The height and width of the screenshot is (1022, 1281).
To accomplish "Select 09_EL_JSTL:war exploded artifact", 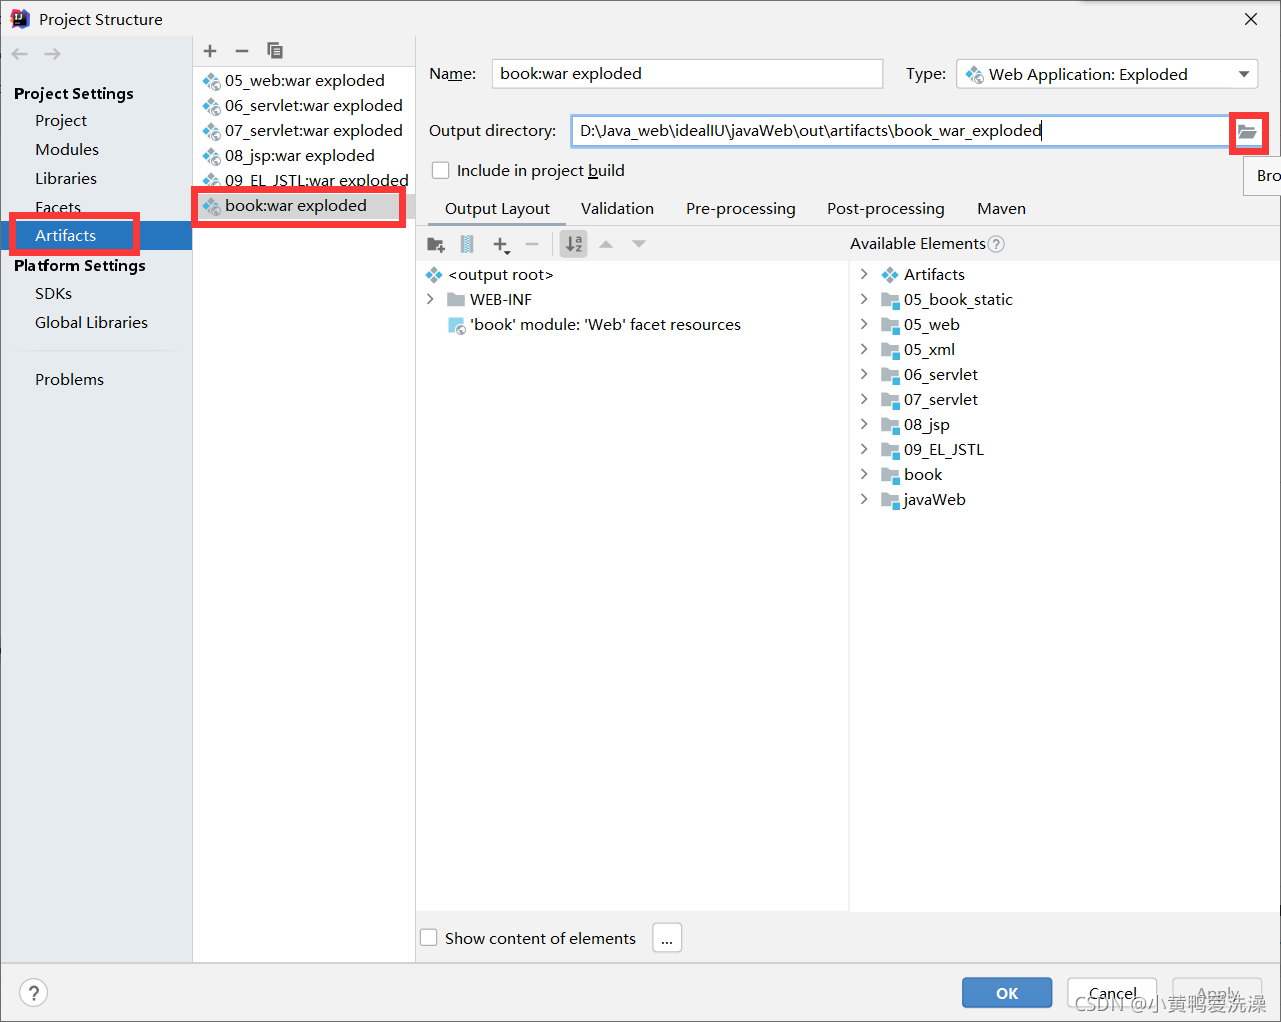I will tap(304, 181).
